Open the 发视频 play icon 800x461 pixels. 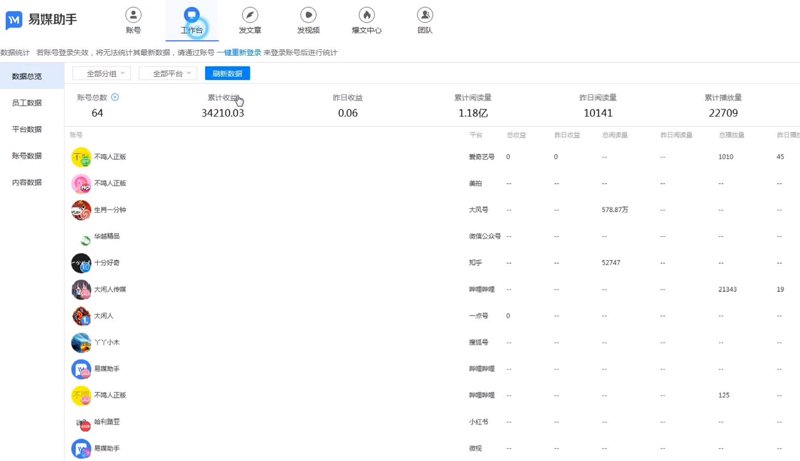(x=308, y=15)
